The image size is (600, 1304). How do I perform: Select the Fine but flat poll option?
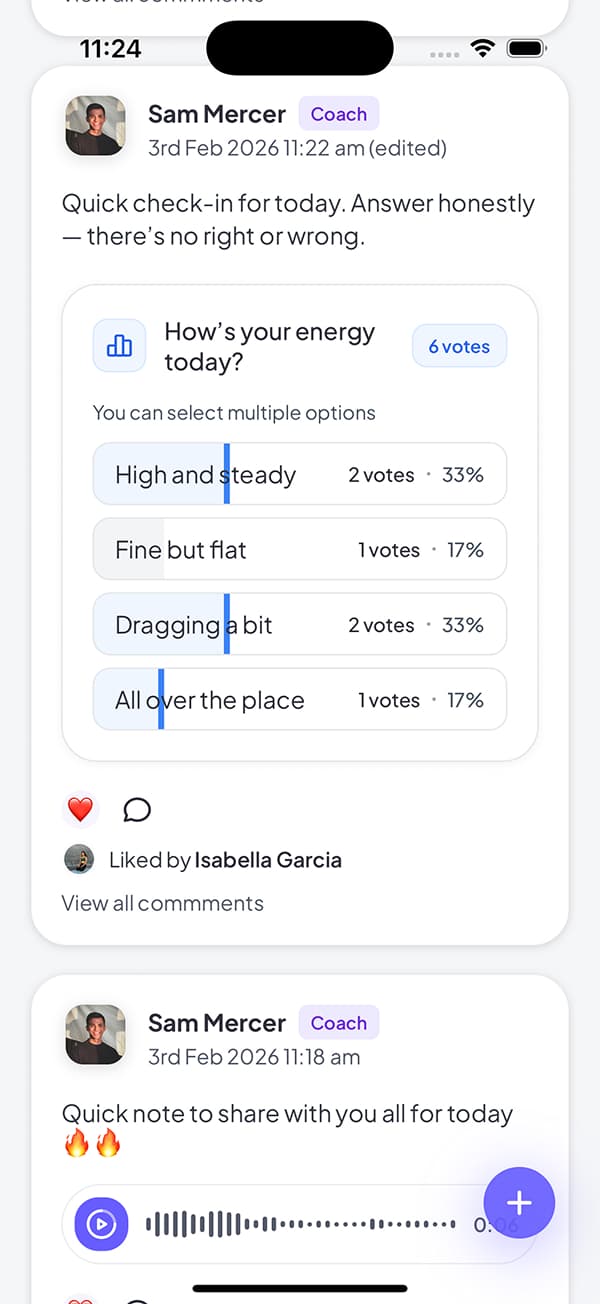point(299,549)
